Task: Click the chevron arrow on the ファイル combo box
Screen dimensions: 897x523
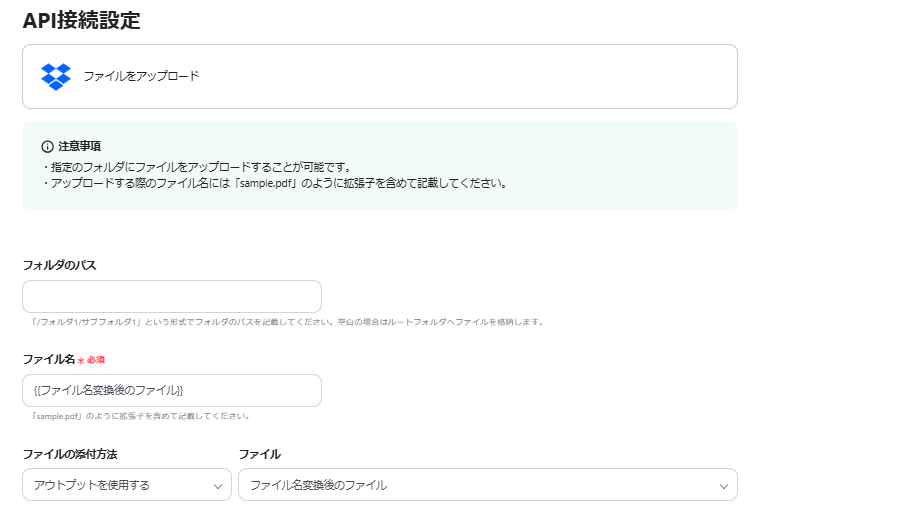Action: pos(724,485)
